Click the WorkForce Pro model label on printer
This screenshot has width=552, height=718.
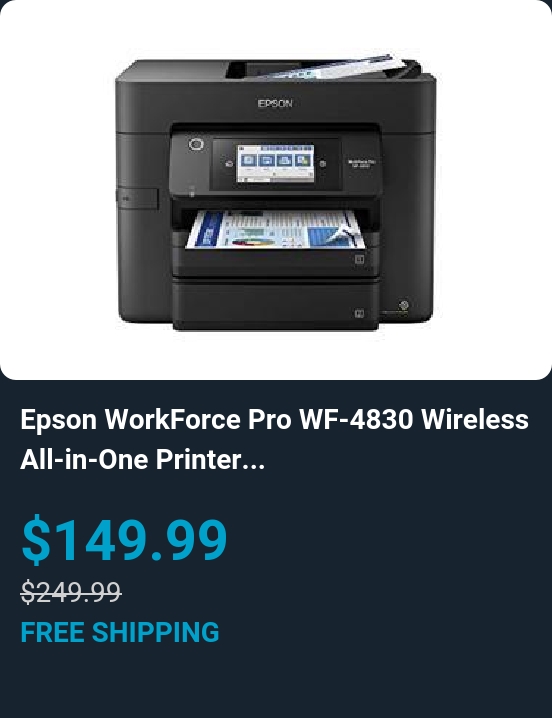(361, 163)
